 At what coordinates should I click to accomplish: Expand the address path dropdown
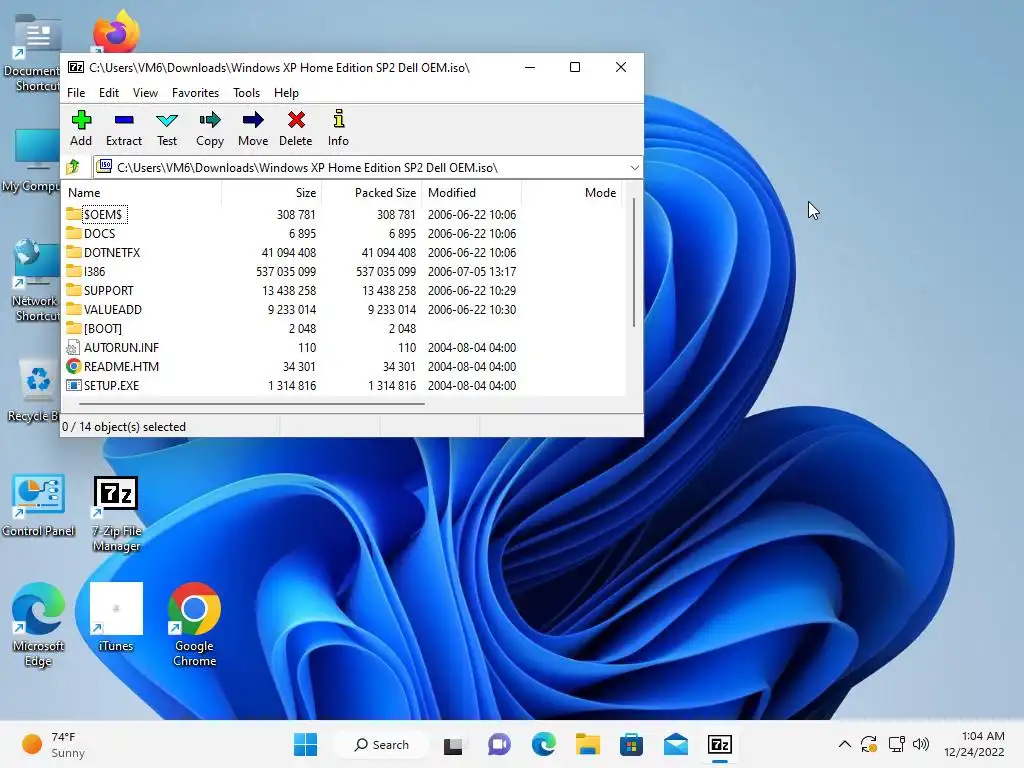[634, 168]
